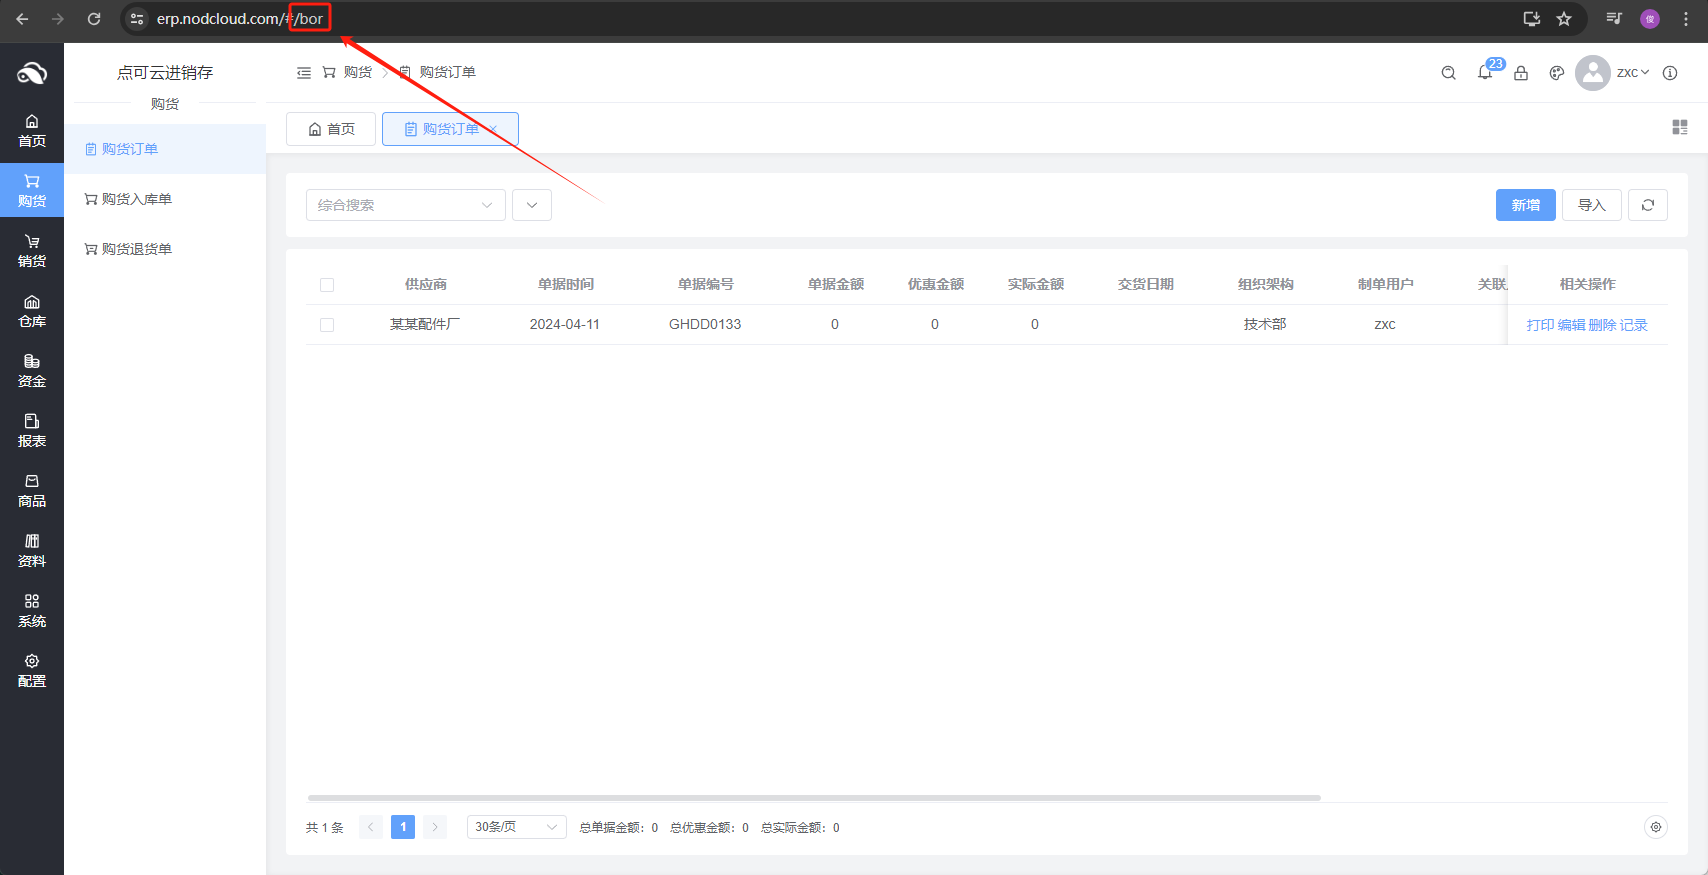
Task: Click the lock screen icon
Action: coord(1521,73)
